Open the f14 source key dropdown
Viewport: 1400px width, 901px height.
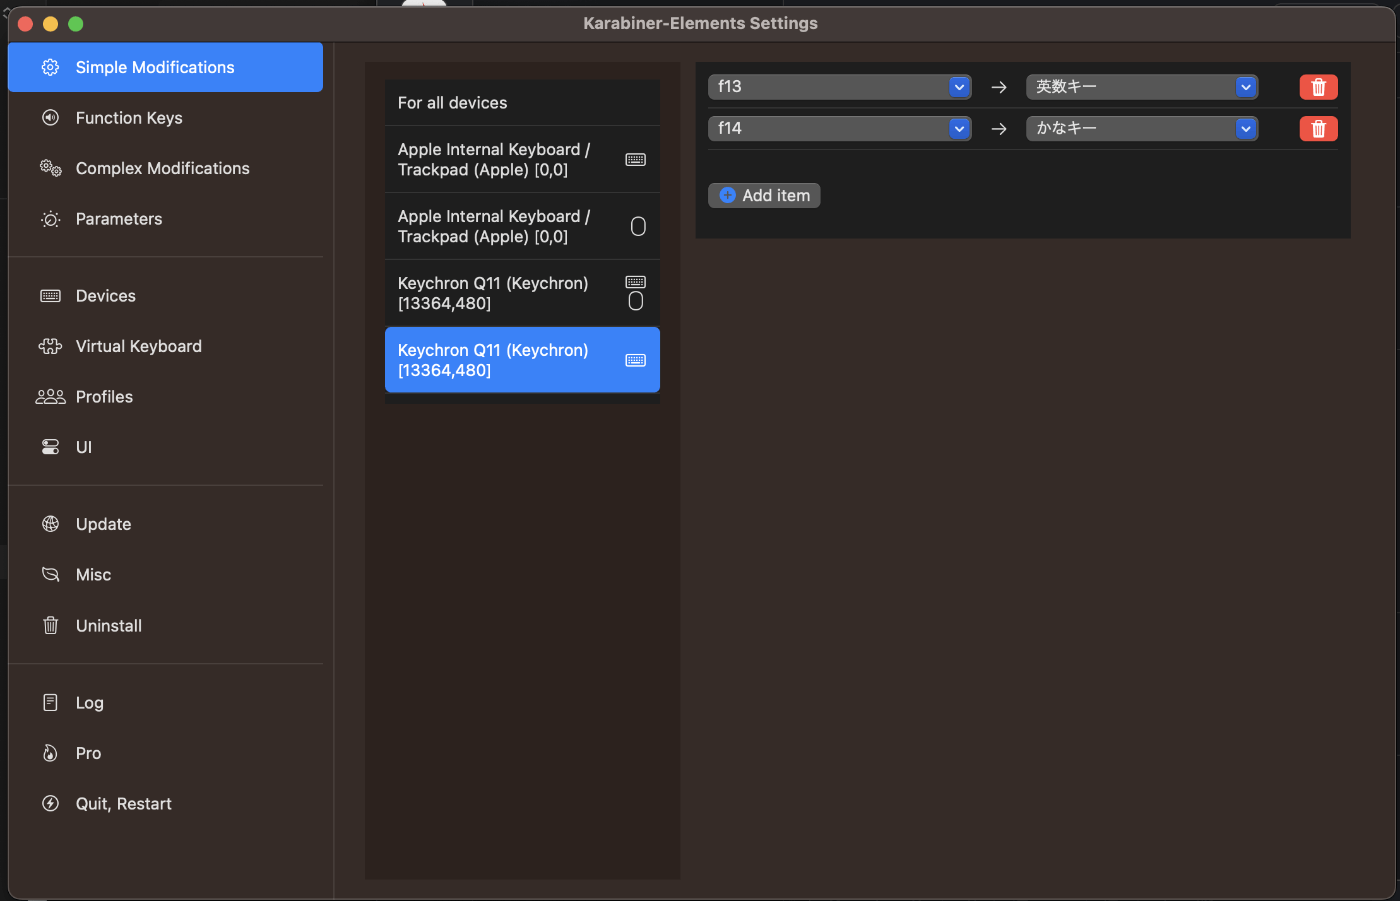[x=839, y=128]
